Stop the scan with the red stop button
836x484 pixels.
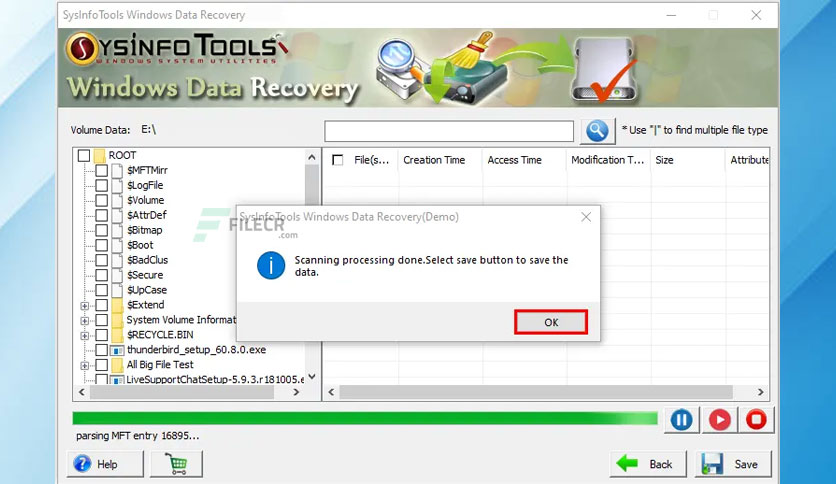[x=756, y=420]
